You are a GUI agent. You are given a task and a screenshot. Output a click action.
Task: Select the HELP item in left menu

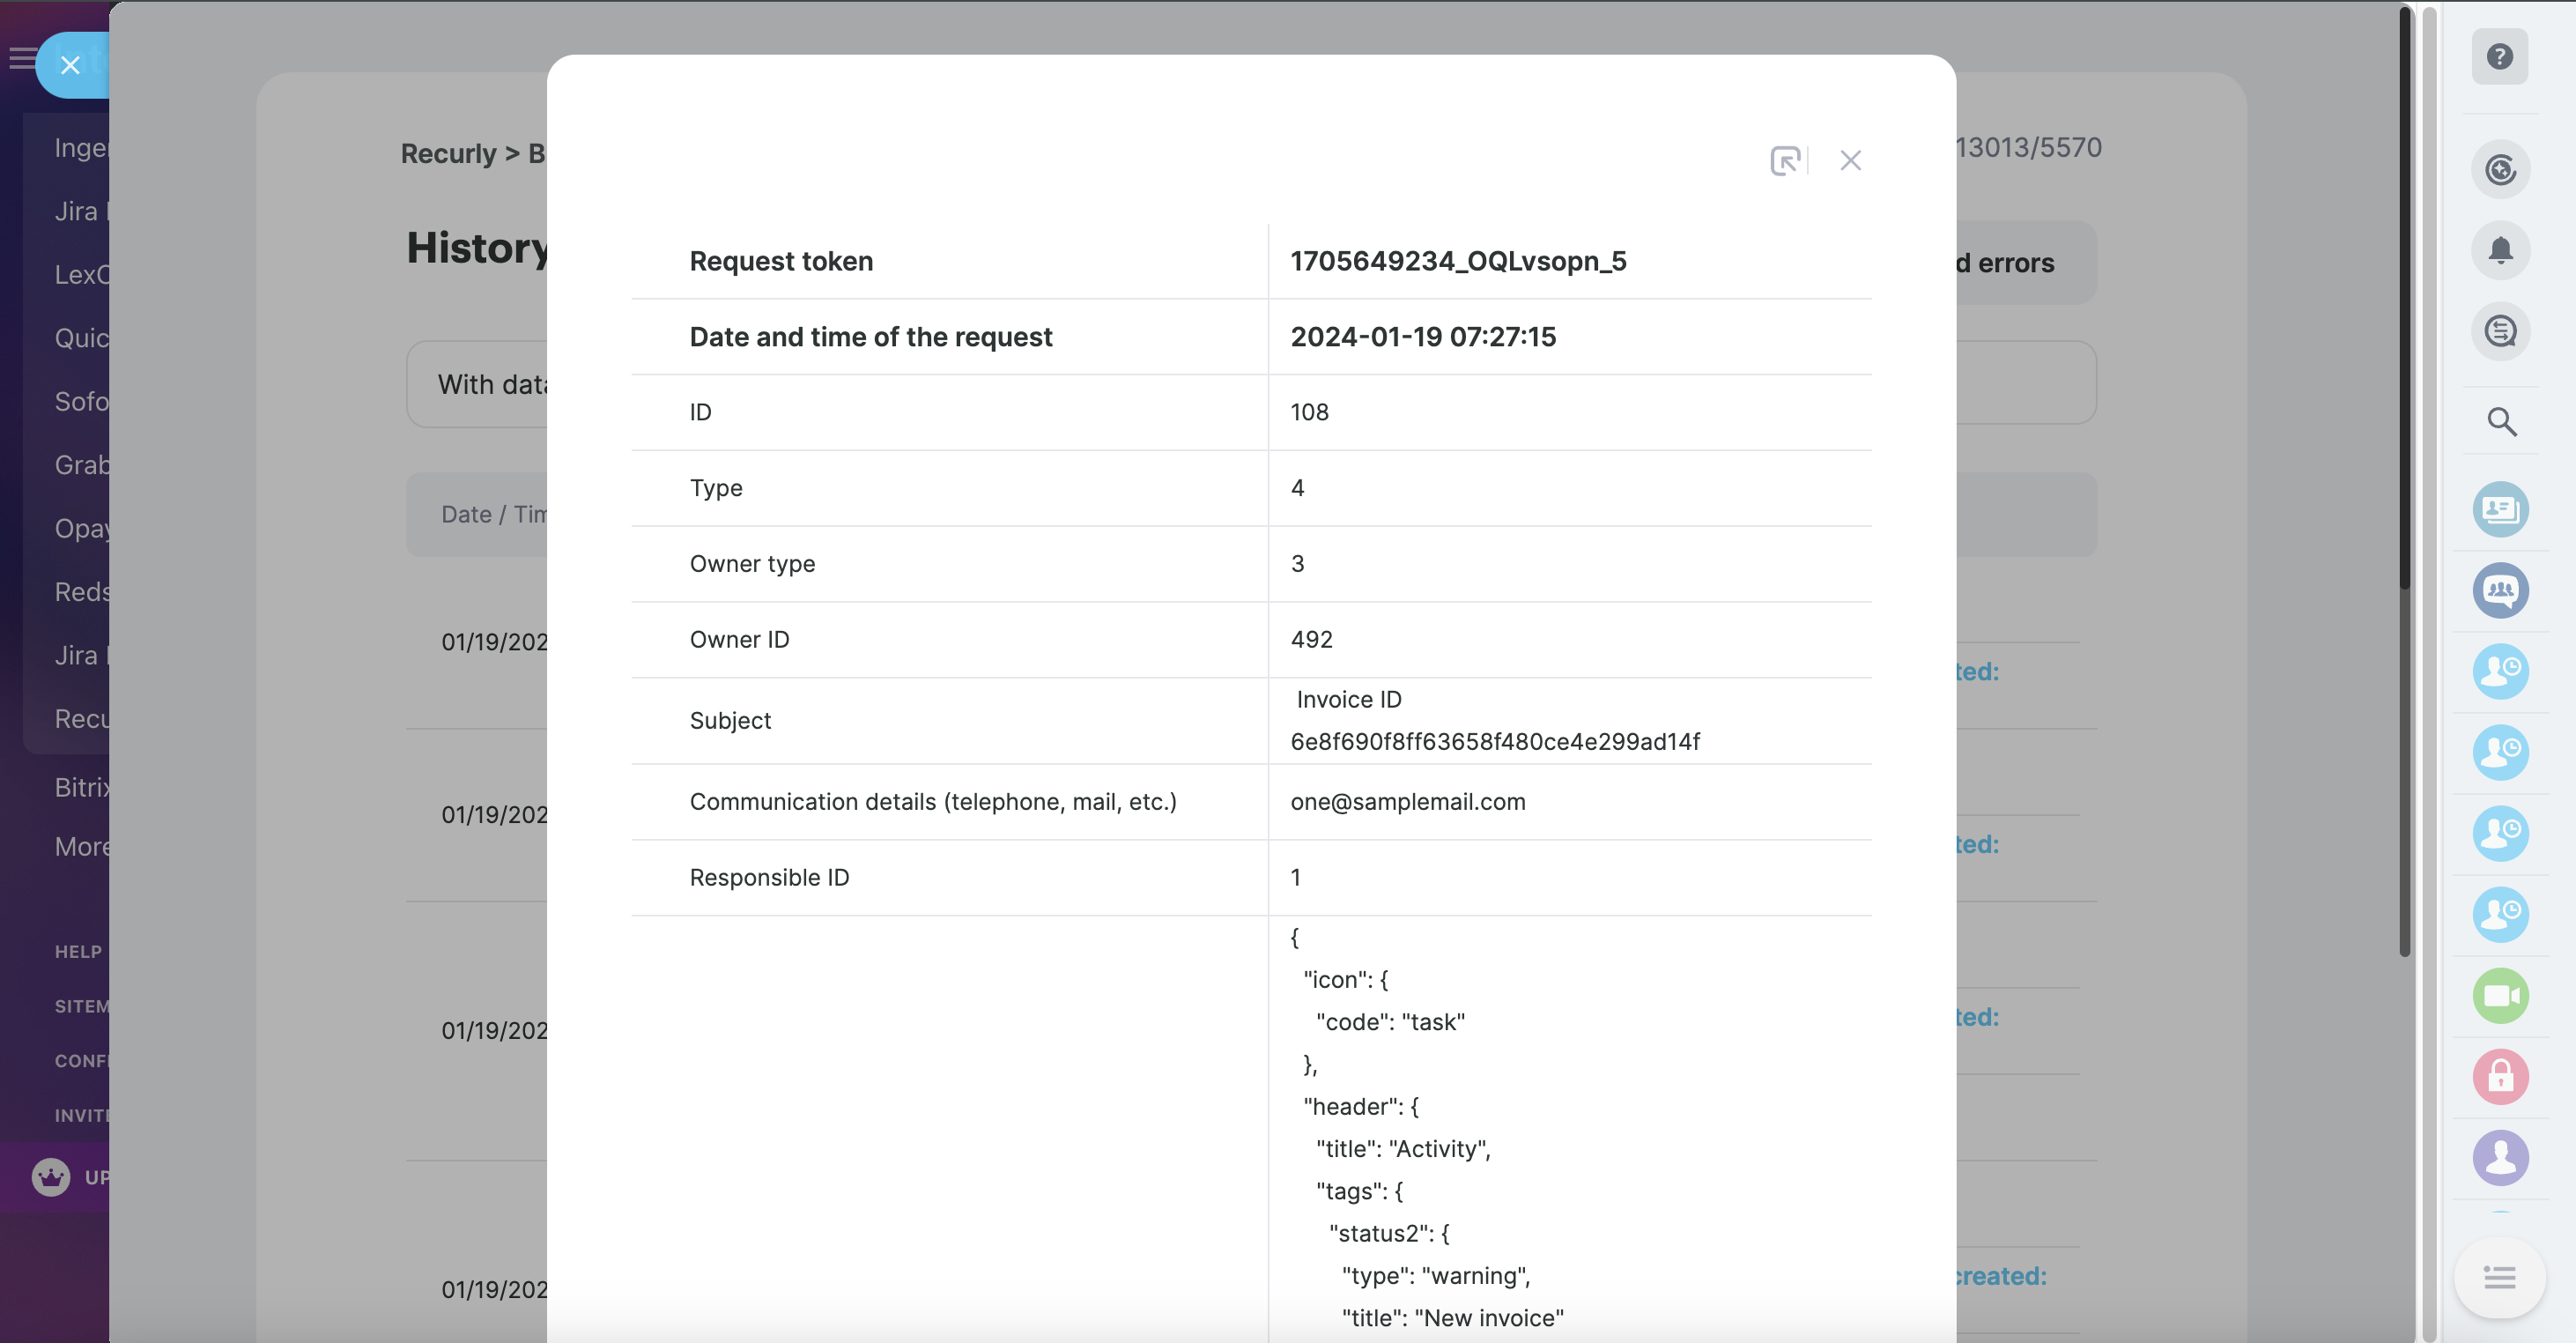pos(78,952)
